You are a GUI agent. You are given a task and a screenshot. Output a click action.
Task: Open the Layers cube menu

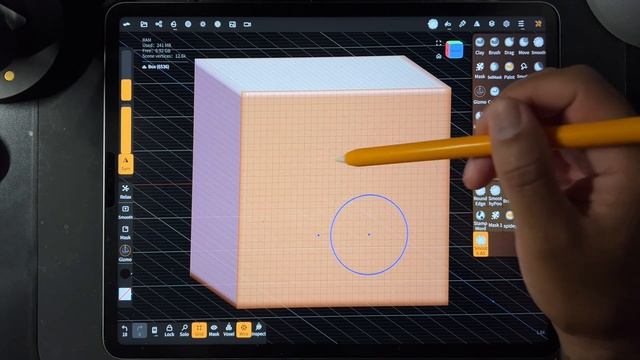(x=491, y=24)
